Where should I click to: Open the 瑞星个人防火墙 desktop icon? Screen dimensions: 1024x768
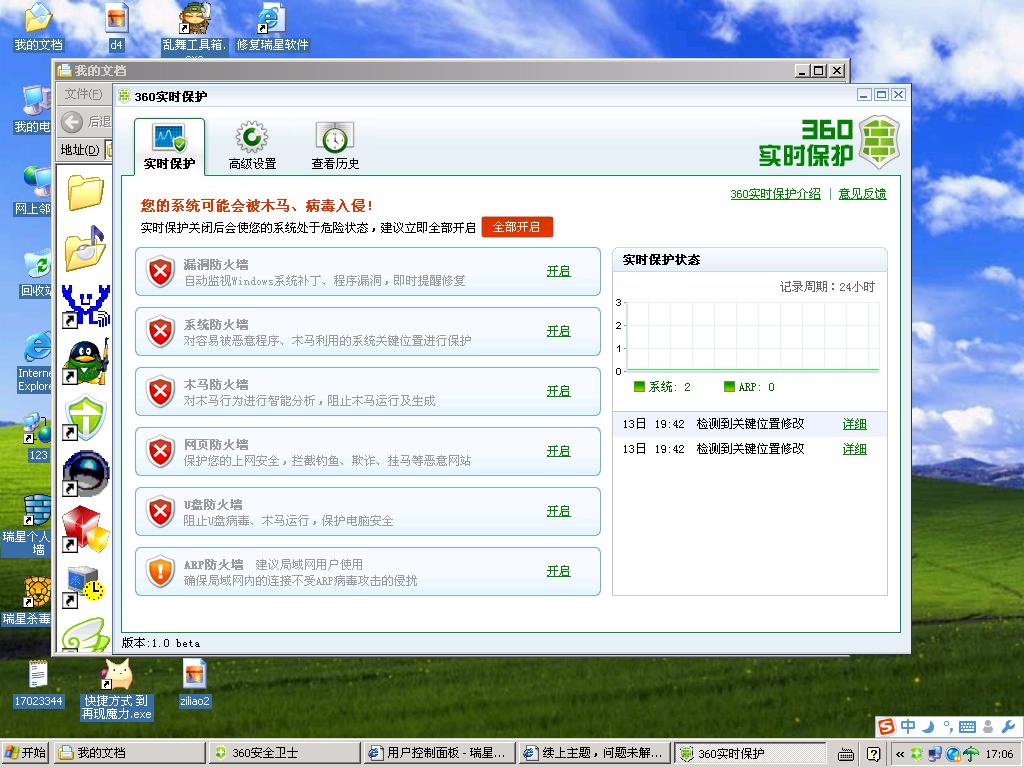click(x=26, y=526)
